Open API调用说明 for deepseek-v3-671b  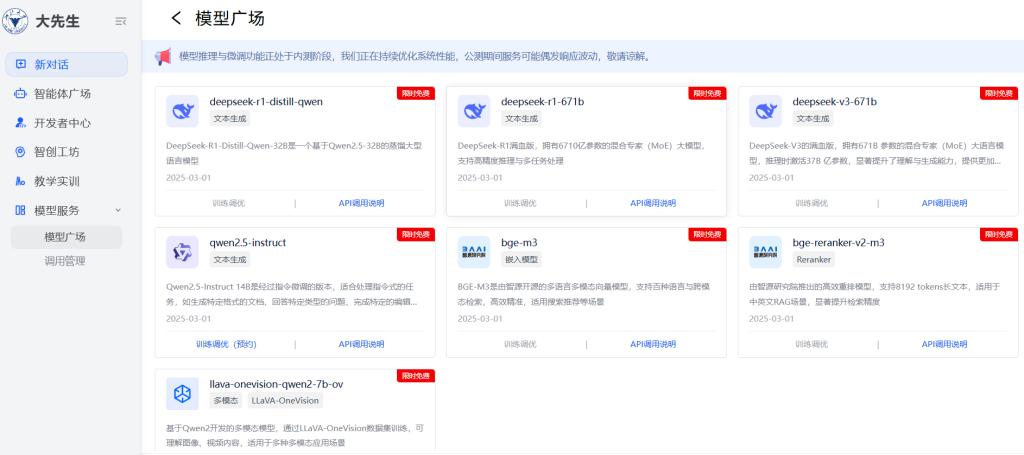(x=944, y=203)
